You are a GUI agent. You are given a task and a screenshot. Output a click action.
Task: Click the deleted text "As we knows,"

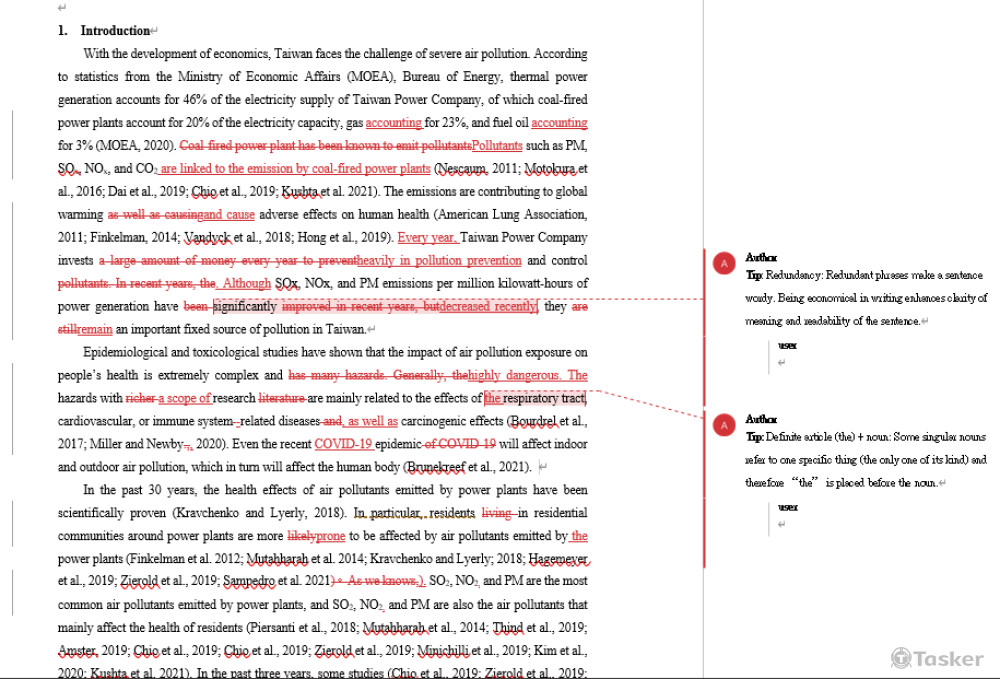coord(386,581)
